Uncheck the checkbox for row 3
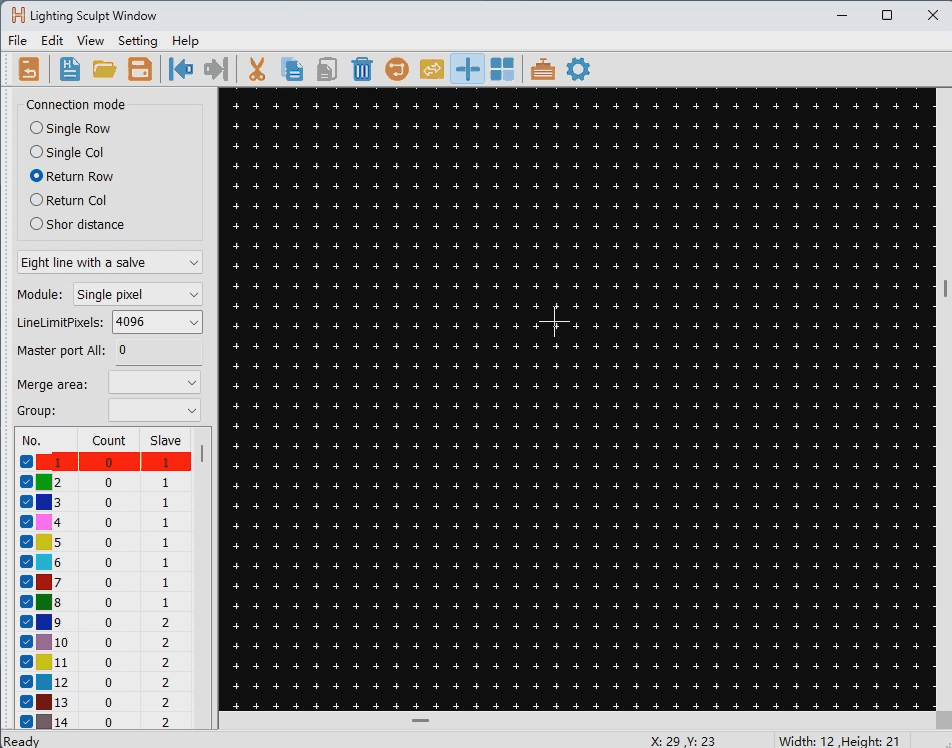This screenshot has width=952, height=748. tap(25, 502)
